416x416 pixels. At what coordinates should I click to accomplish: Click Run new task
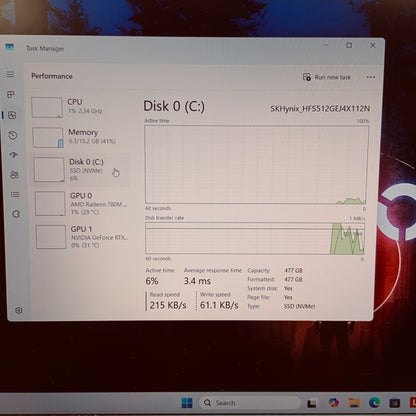327,77
